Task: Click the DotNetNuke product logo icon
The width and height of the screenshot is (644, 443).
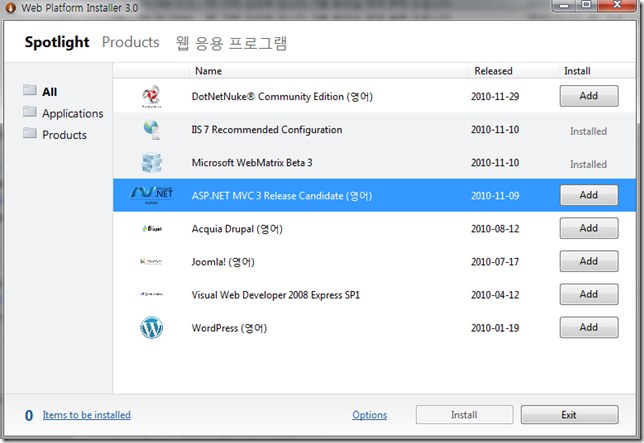Action: [151, 97]
